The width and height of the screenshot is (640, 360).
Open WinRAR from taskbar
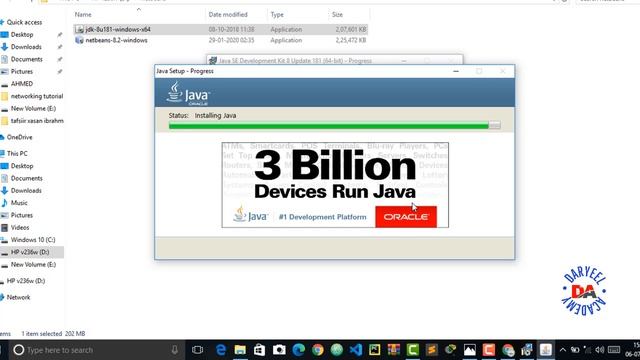(x=393, y=350)
